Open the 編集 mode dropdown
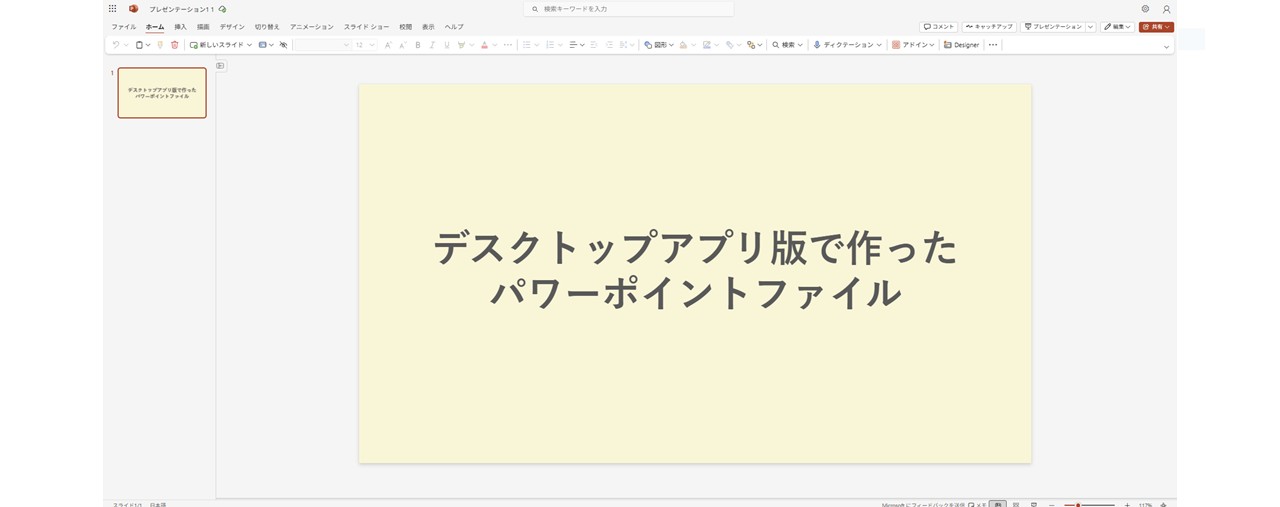Viewport: 1280px width, 507px height. (1117, 27)
